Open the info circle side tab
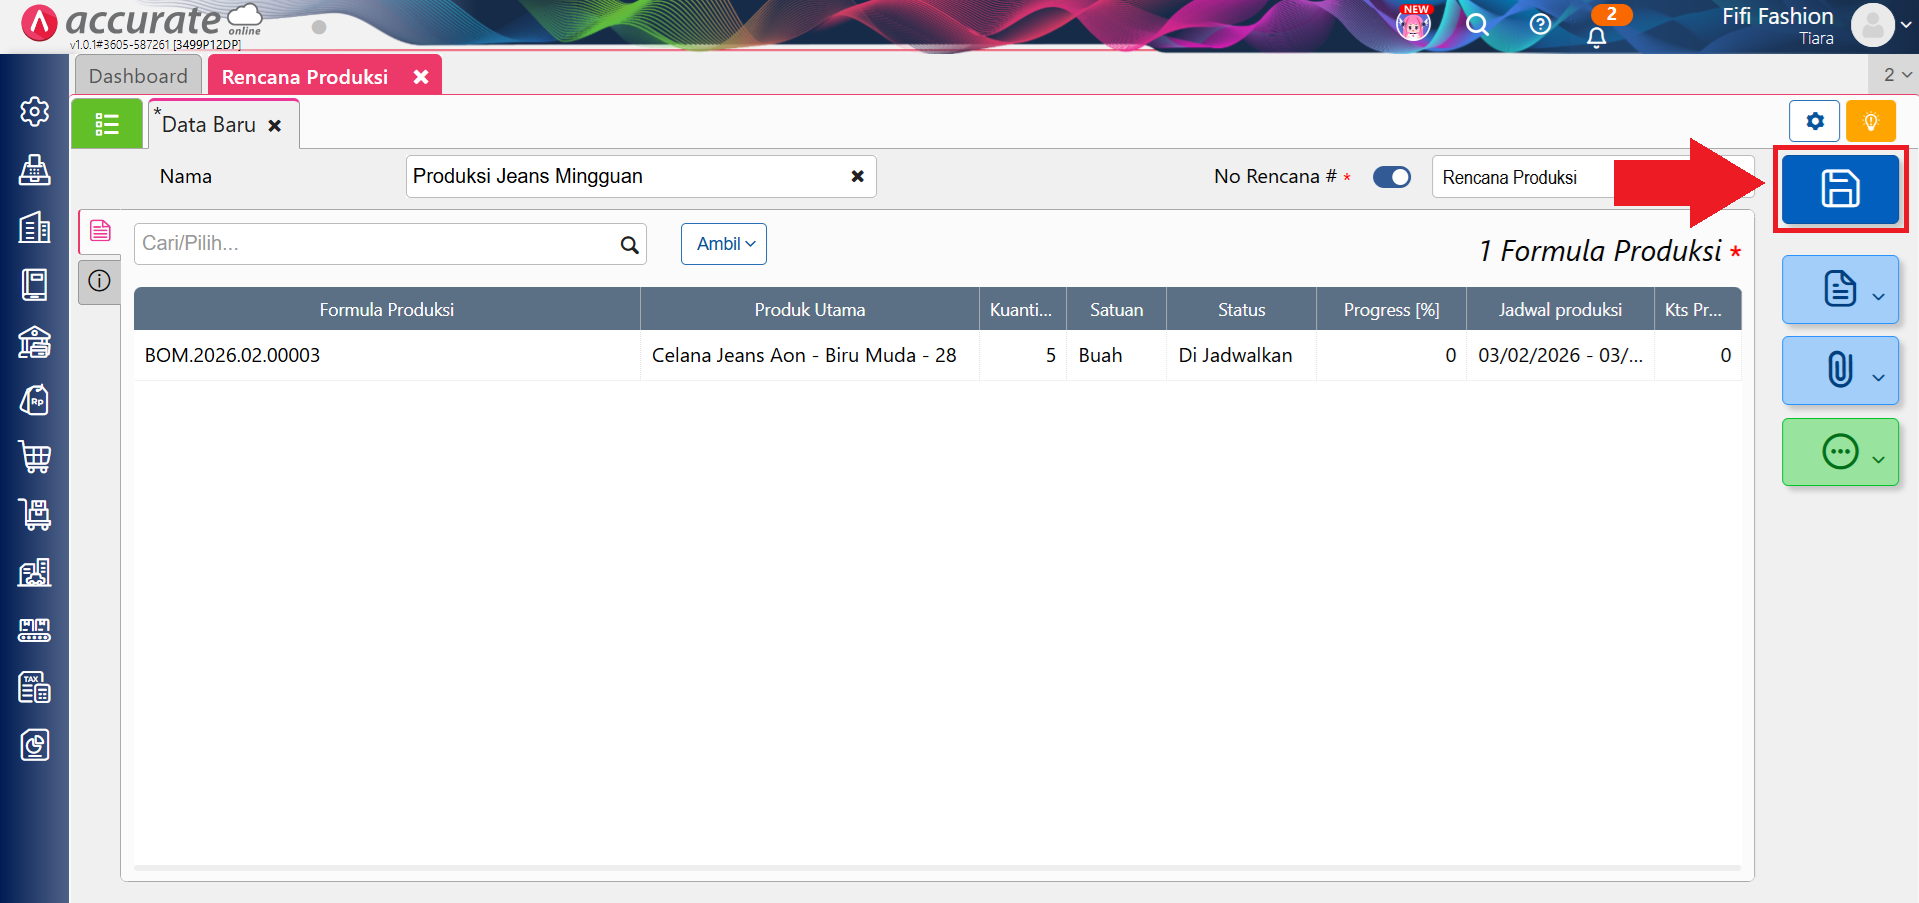1919x903 pixels. pos(99,281)
